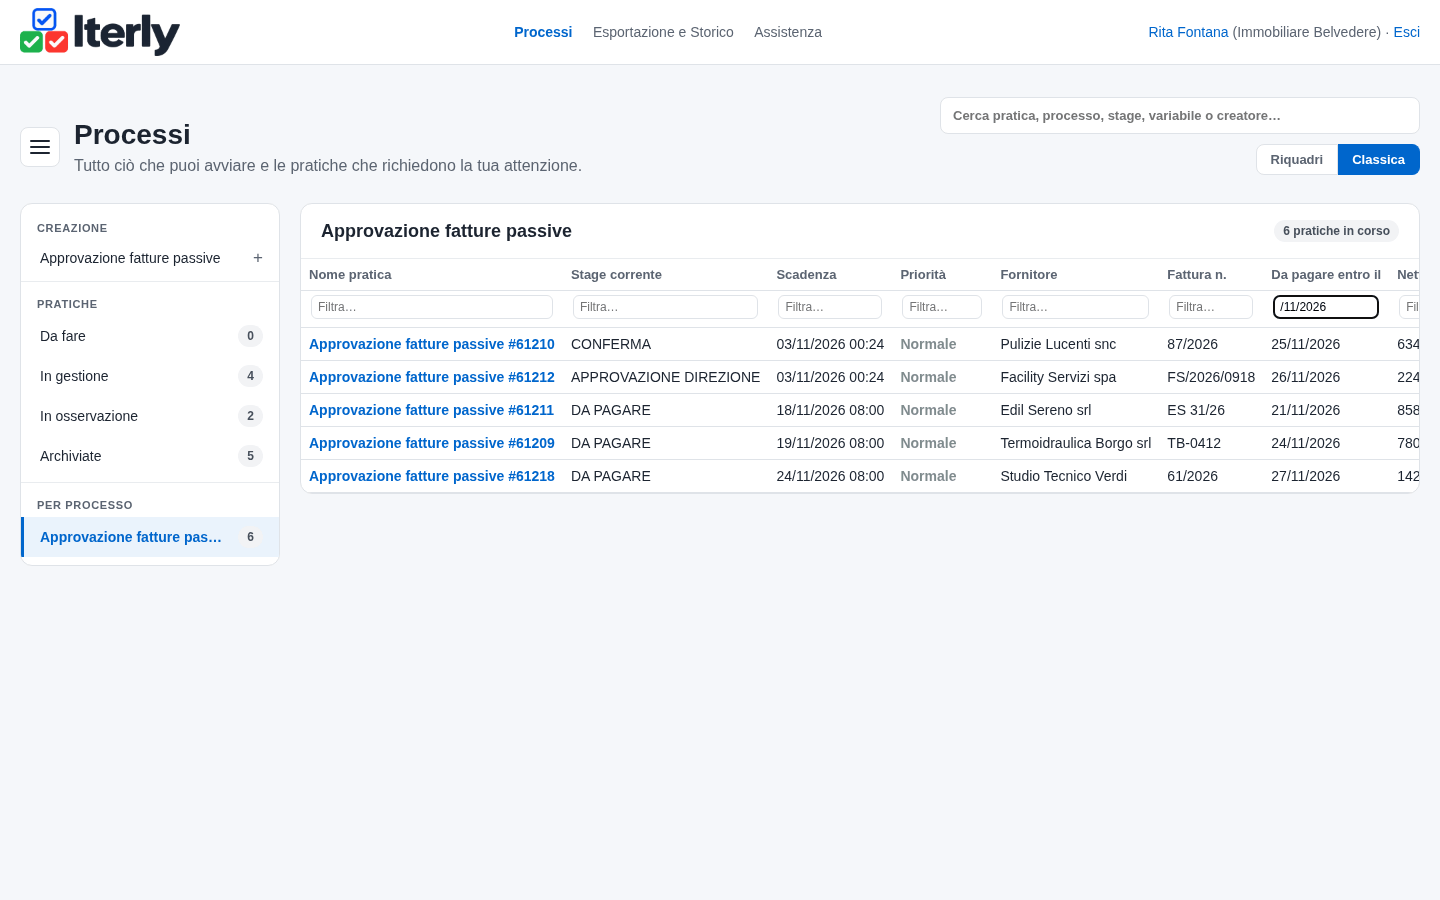Open Esportazione e Storico tab
The width and height of the screenshot is (1440, 900).
[x=663, y=32]
